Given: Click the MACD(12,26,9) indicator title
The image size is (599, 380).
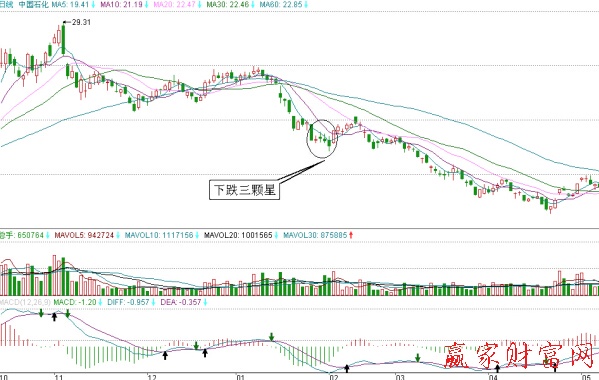Looking at the screenshot, I should [25, 302].
